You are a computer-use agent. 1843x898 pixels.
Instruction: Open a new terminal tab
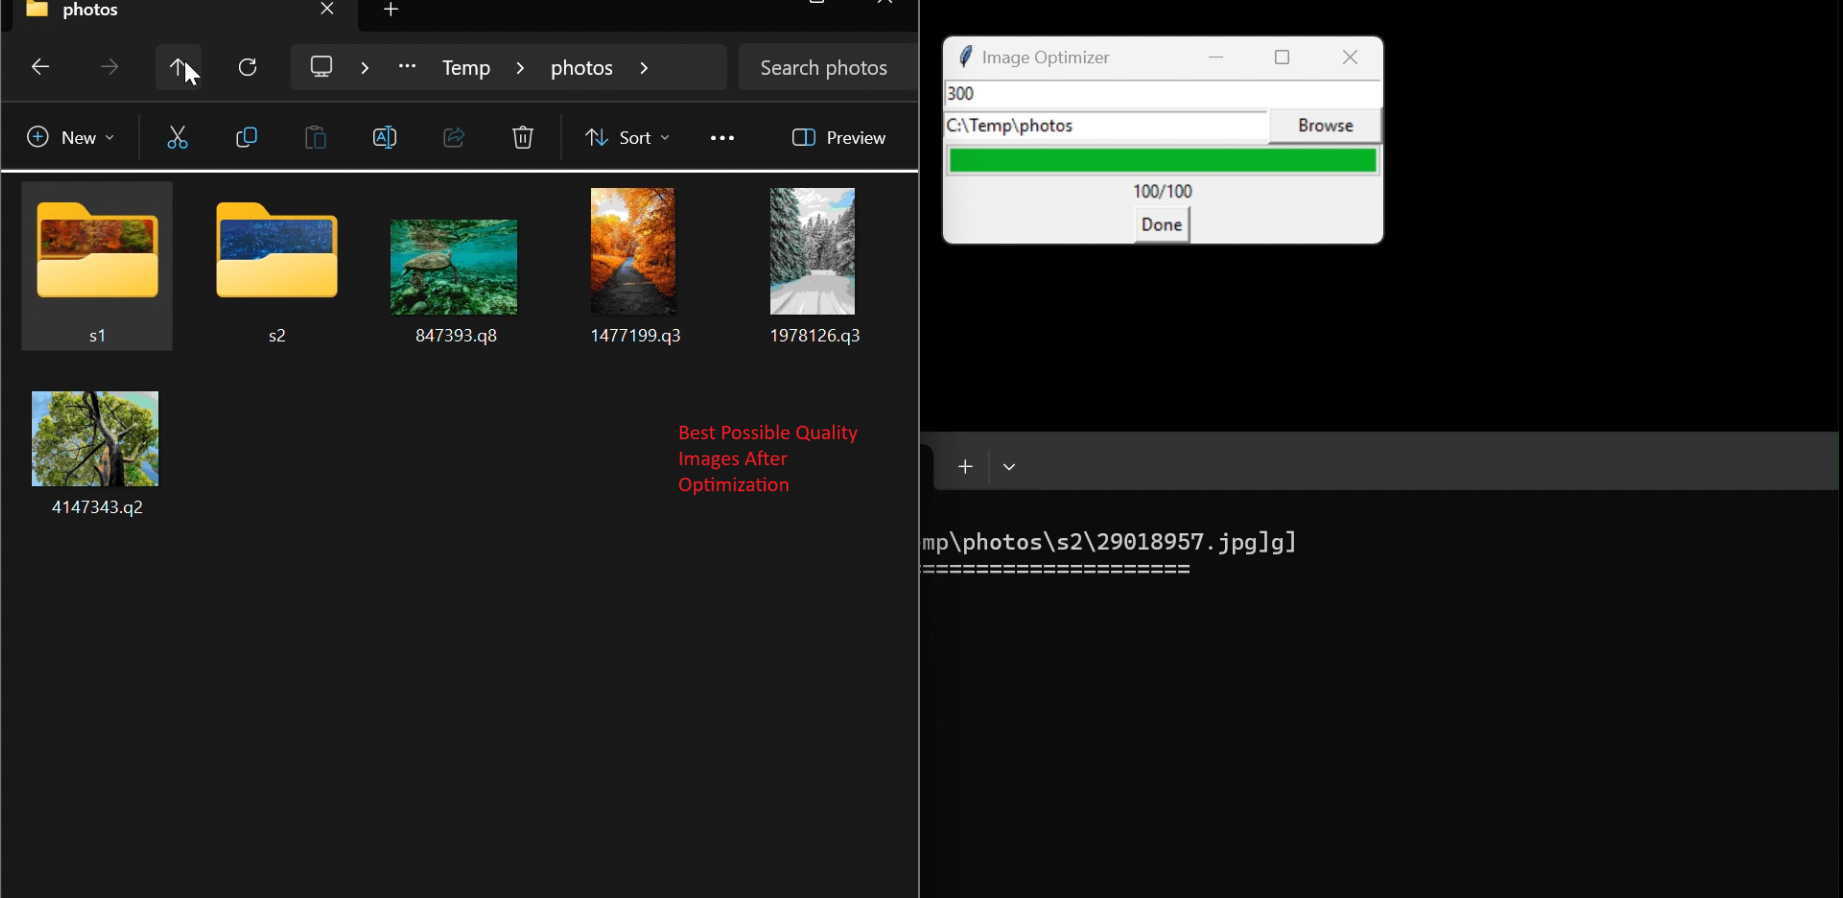pos(965,467)
